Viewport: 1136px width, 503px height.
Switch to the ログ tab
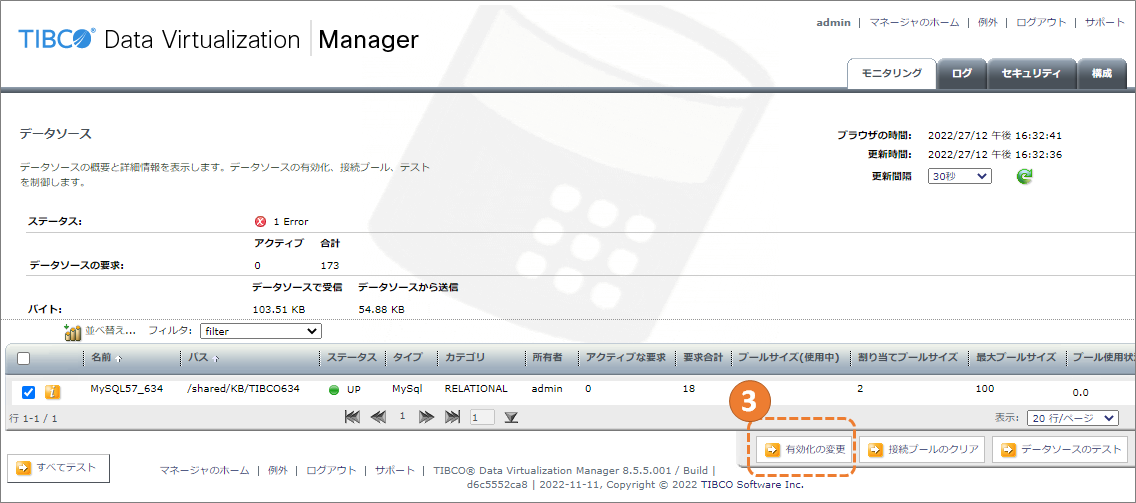pos(961,73)
